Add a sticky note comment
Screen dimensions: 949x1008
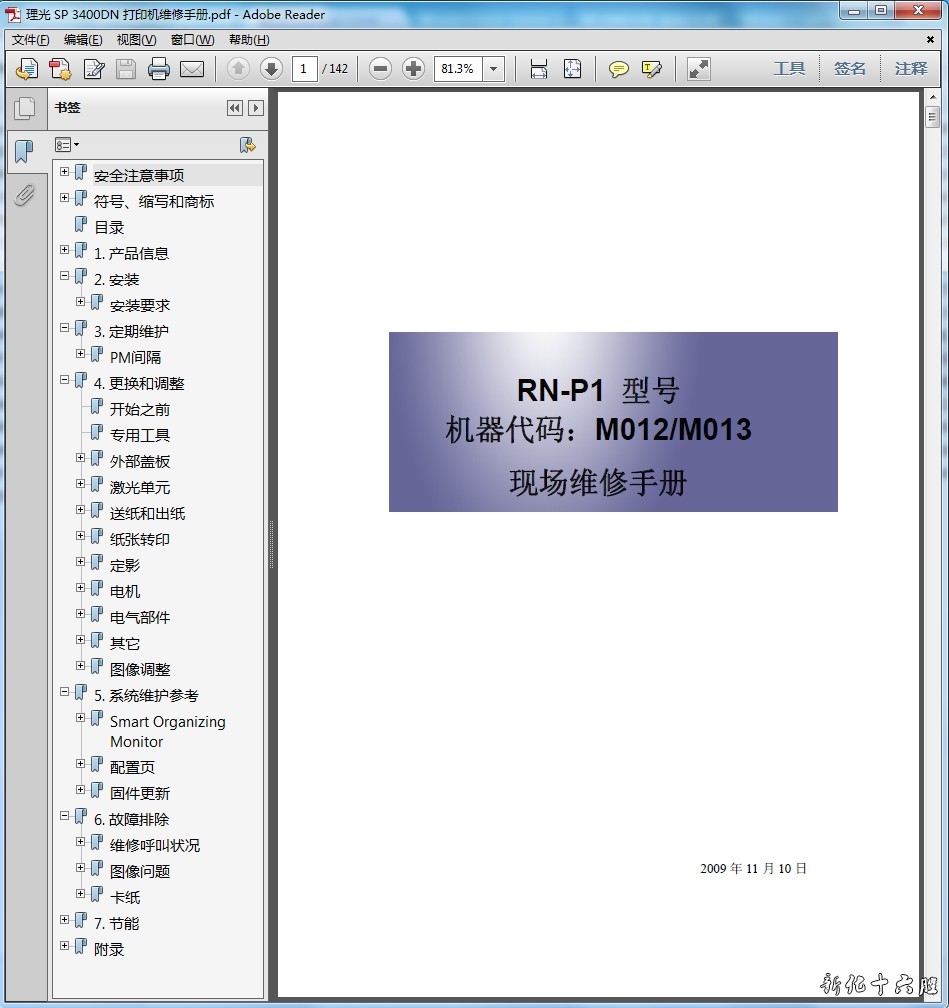(619, 69)
